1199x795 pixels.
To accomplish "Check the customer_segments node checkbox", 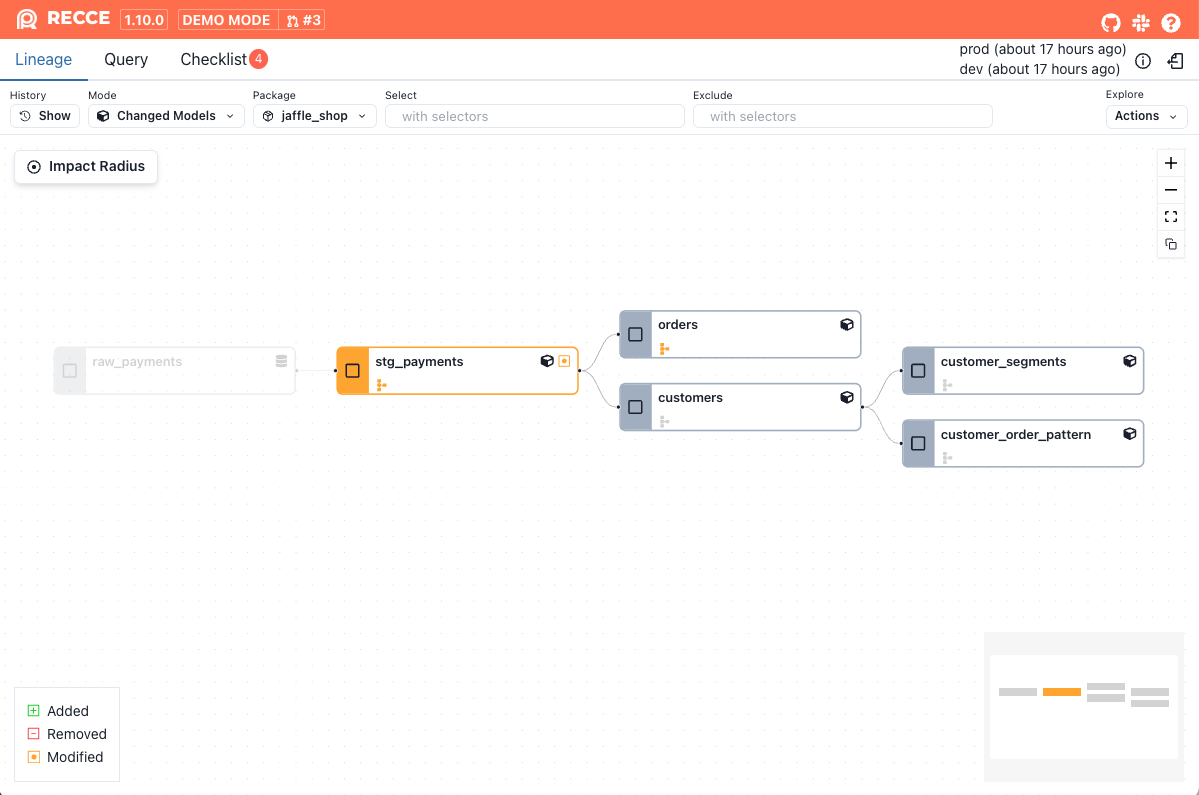I will tap(919, 371).
